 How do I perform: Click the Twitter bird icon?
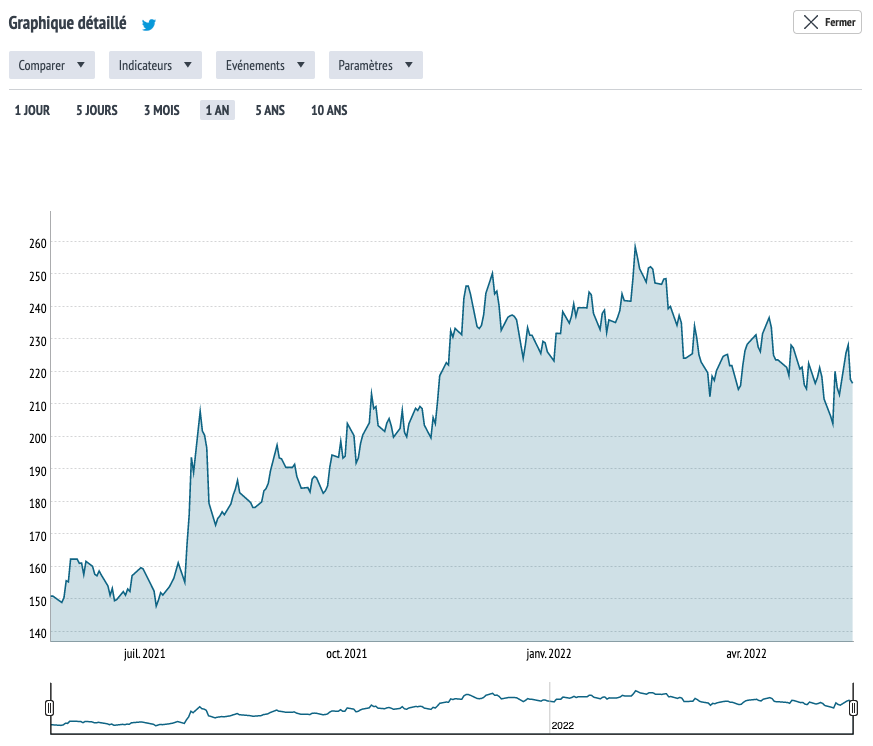click(x=149, y=25)
